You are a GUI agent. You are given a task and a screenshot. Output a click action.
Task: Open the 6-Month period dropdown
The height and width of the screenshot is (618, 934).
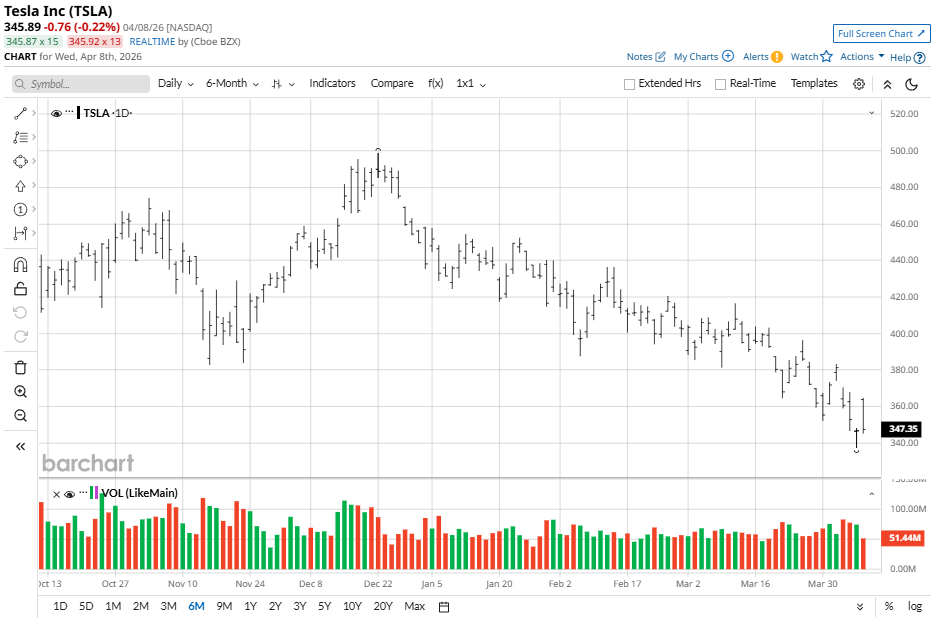[232, 83]
